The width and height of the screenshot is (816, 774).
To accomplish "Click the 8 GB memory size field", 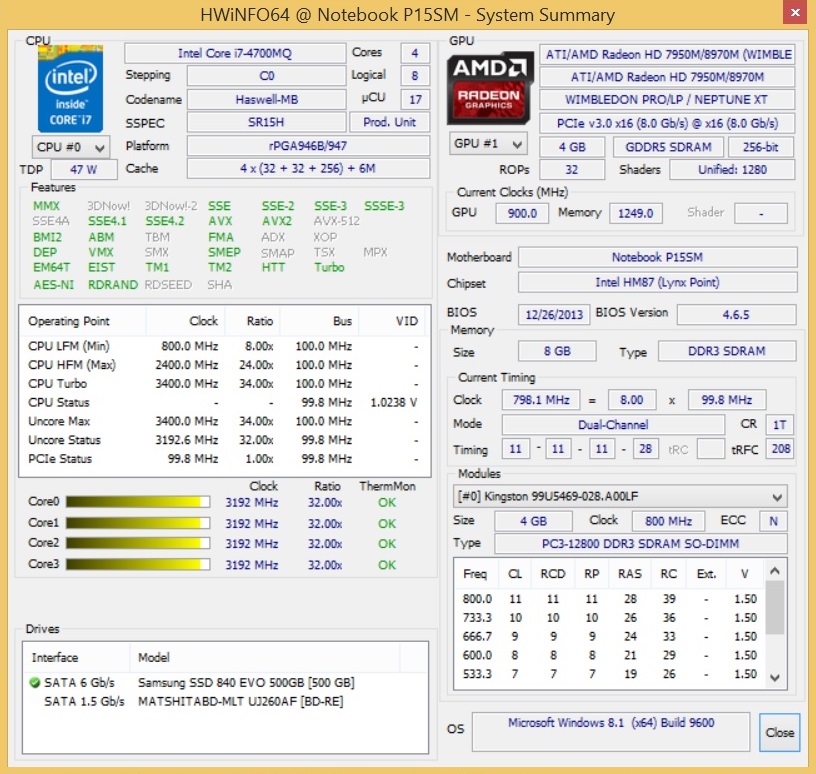I will pos(557,351).
